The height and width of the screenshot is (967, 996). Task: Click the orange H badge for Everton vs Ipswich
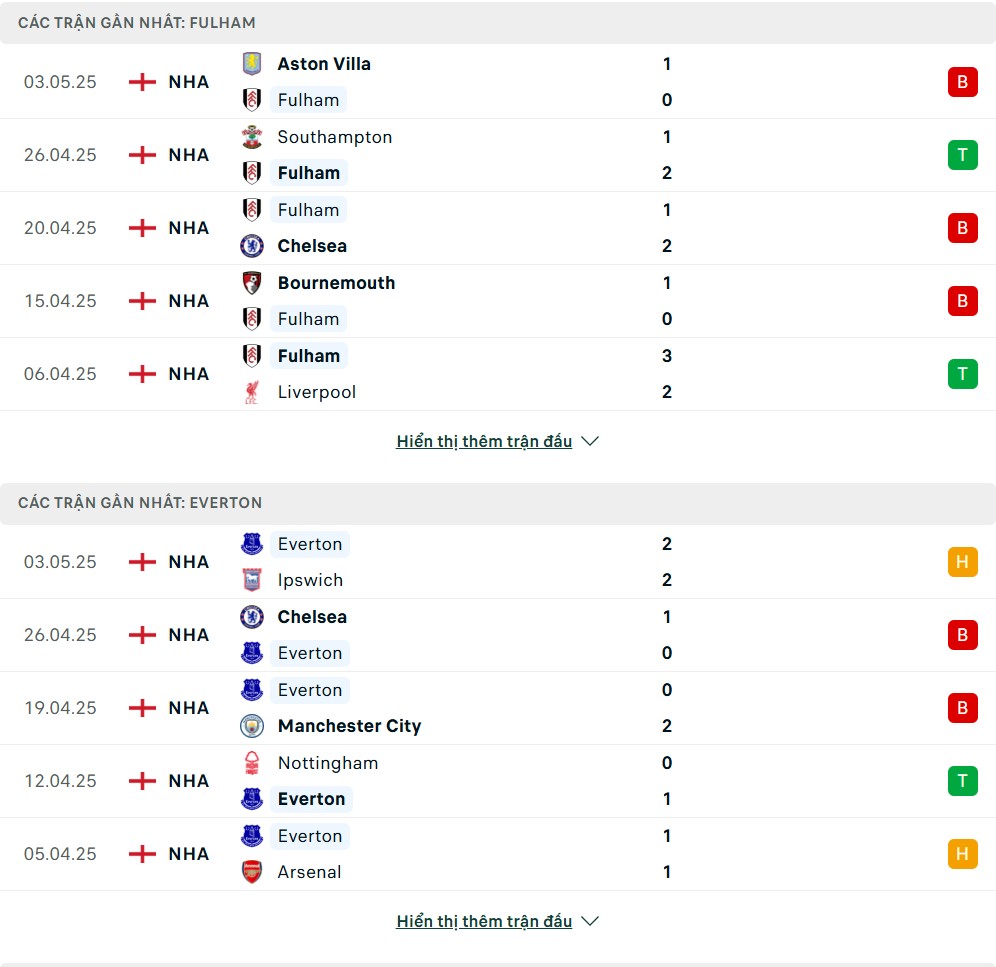coord(962,562)
